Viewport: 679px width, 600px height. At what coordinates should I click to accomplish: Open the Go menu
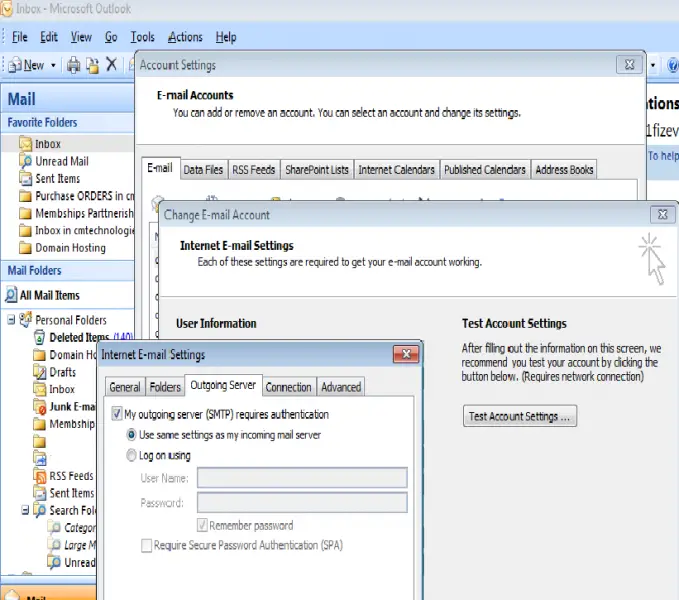pyautogui.click(x=111, y=37)
